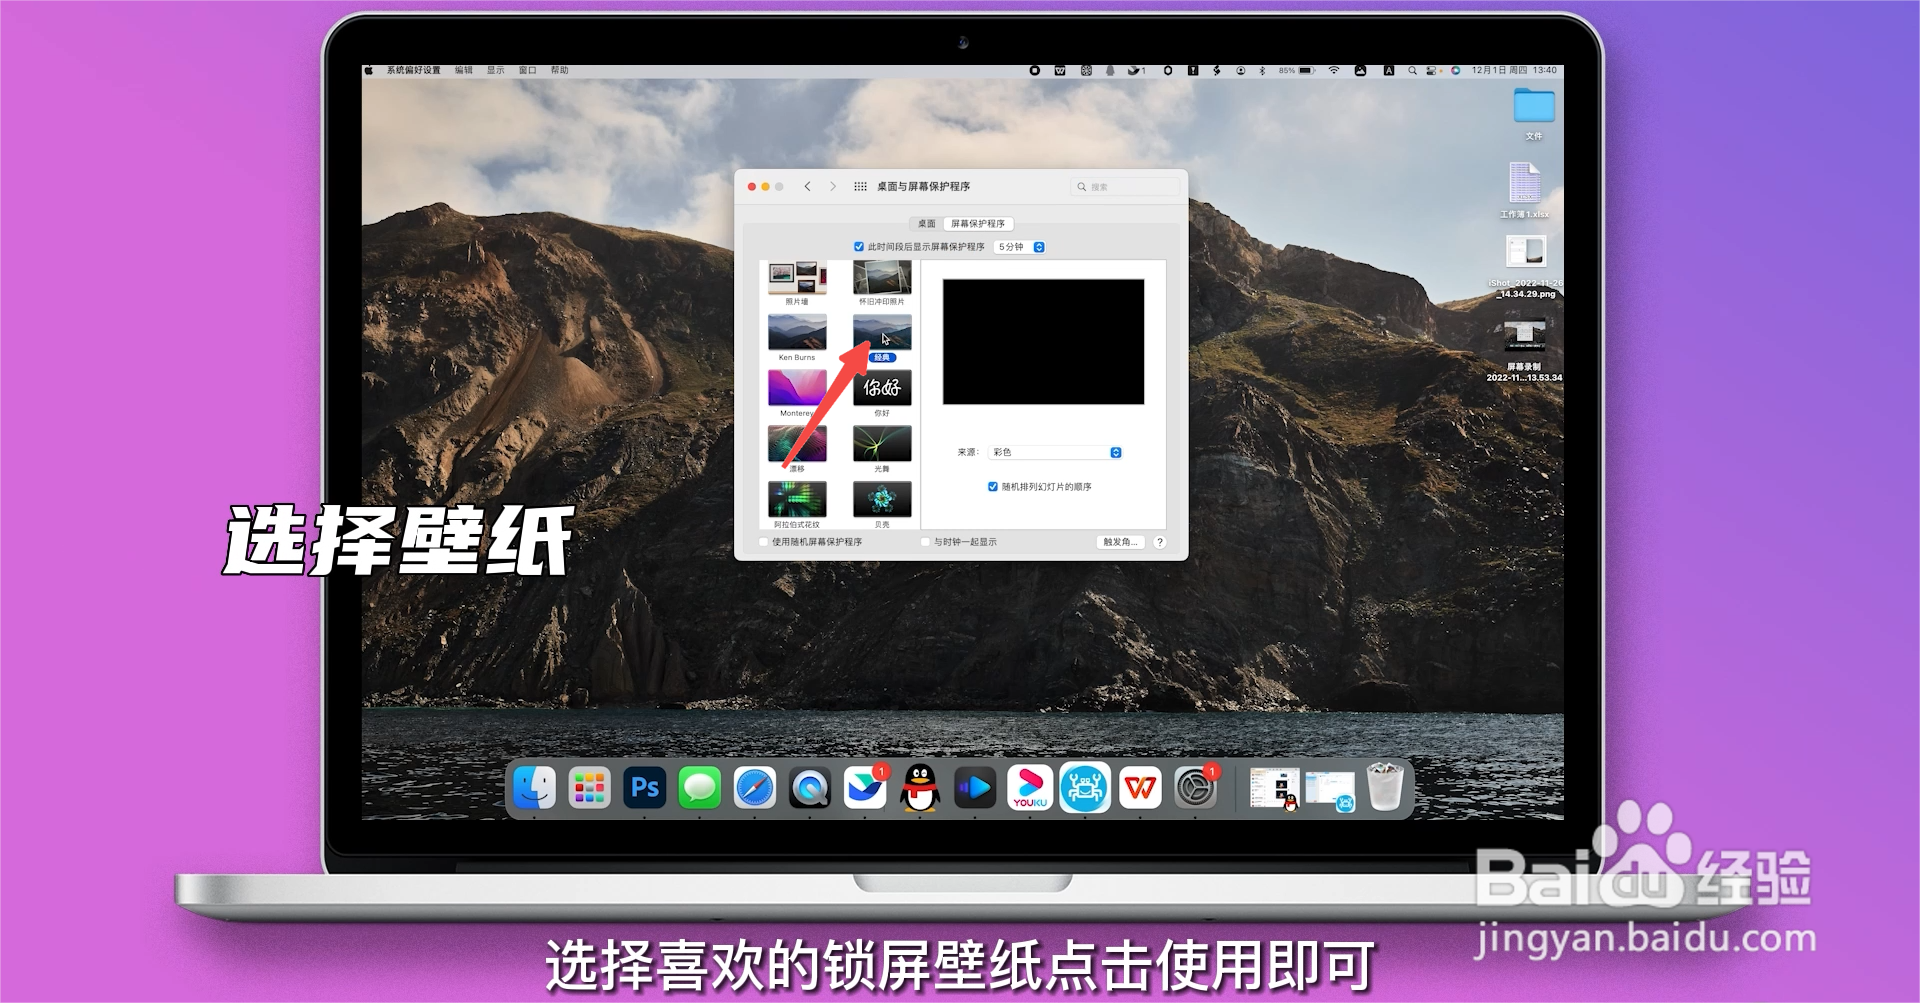Click the WPS icon in menu bar

pos(1060,70)
